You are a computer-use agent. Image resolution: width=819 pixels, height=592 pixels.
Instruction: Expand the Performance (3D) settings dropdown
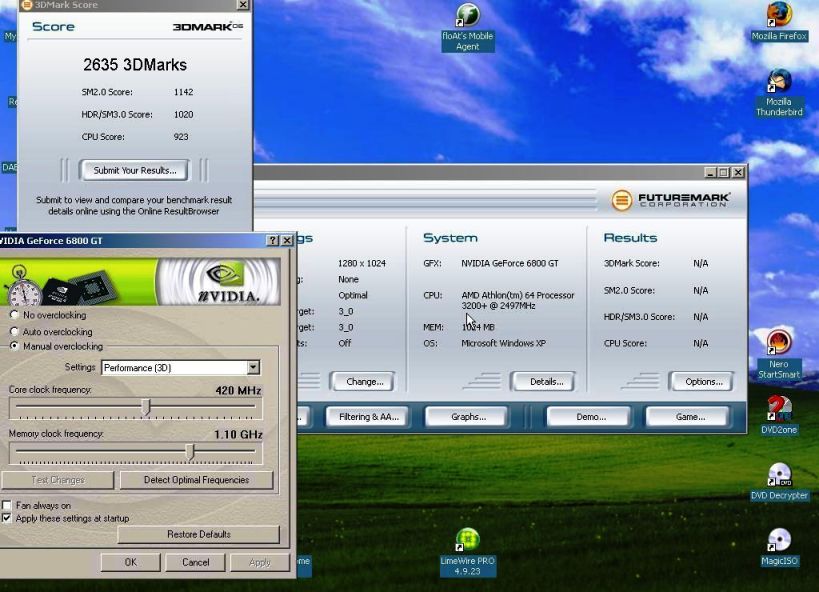pyautogui.click(x=253, y=368)
